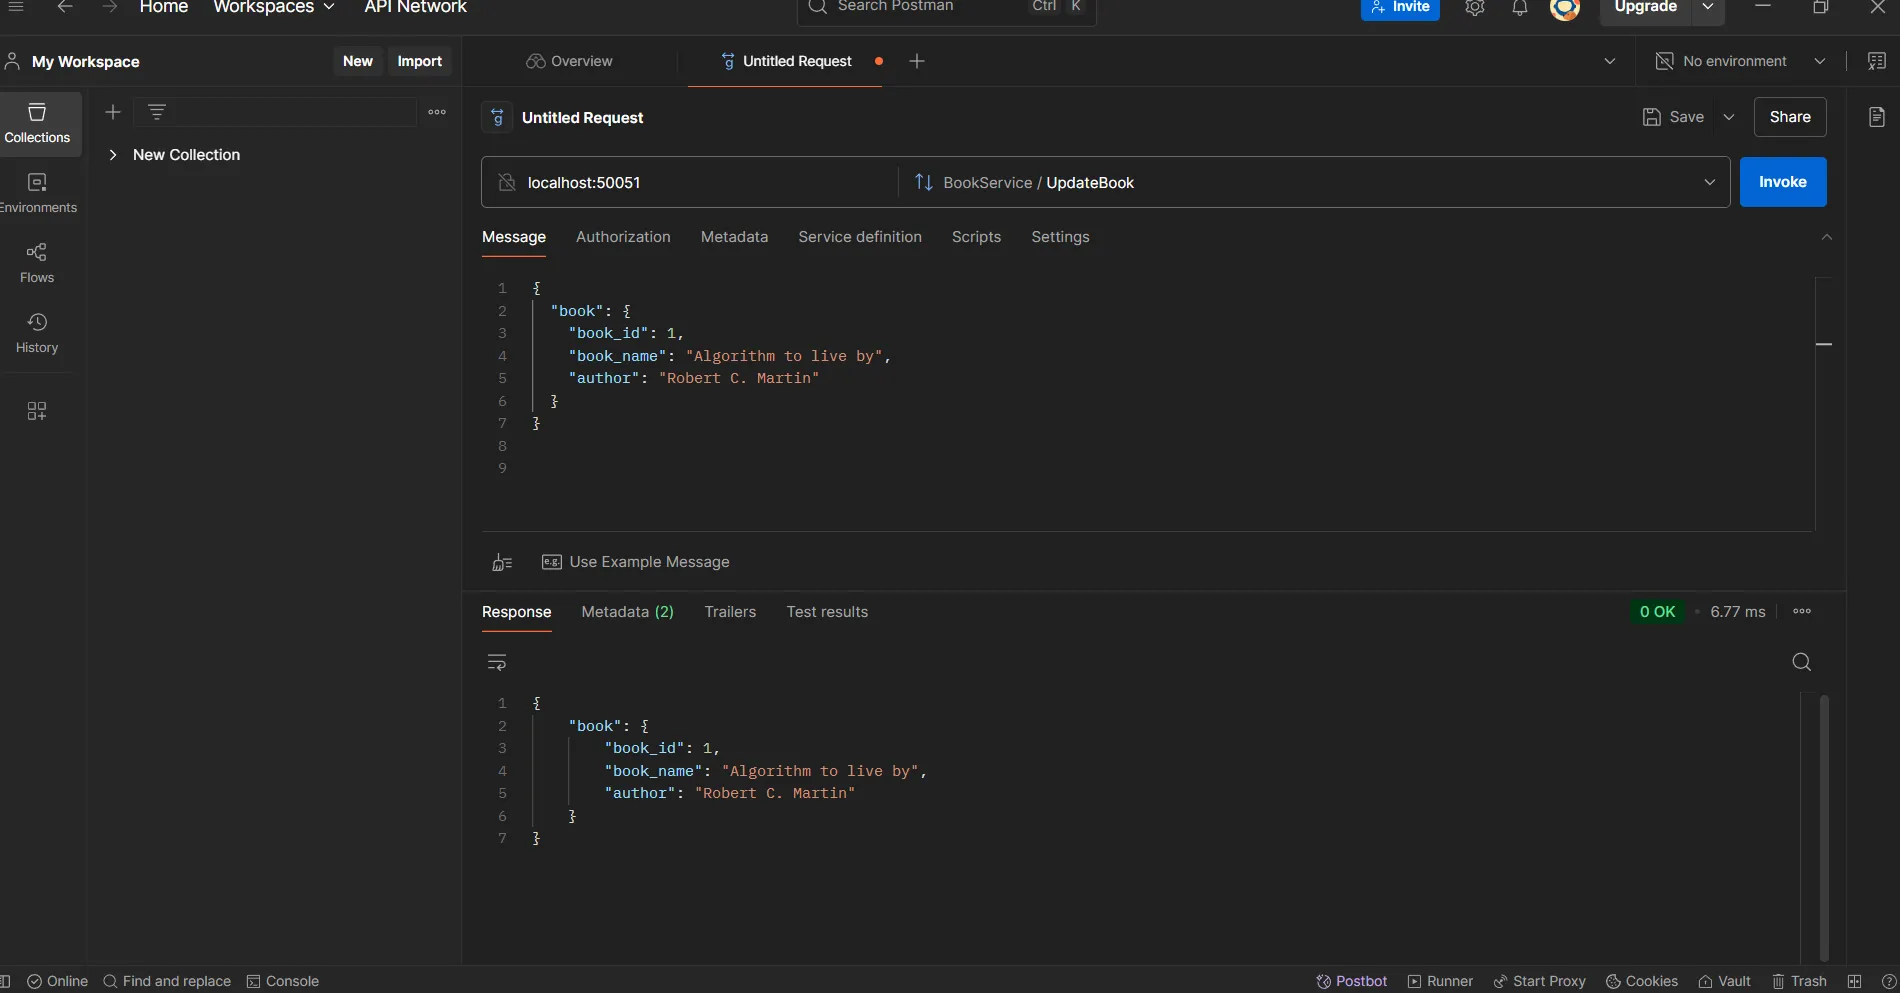
Task: Open the Collections panel
Action: [37, 122]
